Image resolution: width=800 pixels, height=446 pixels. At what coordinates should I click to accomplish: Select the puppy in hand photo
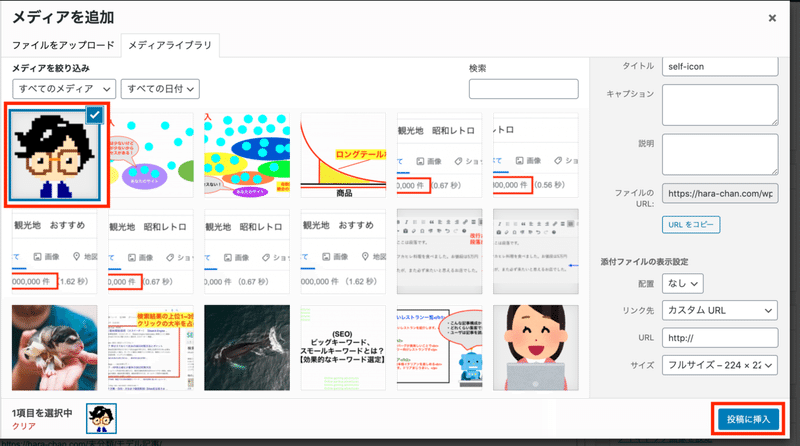tap(55, 348)
